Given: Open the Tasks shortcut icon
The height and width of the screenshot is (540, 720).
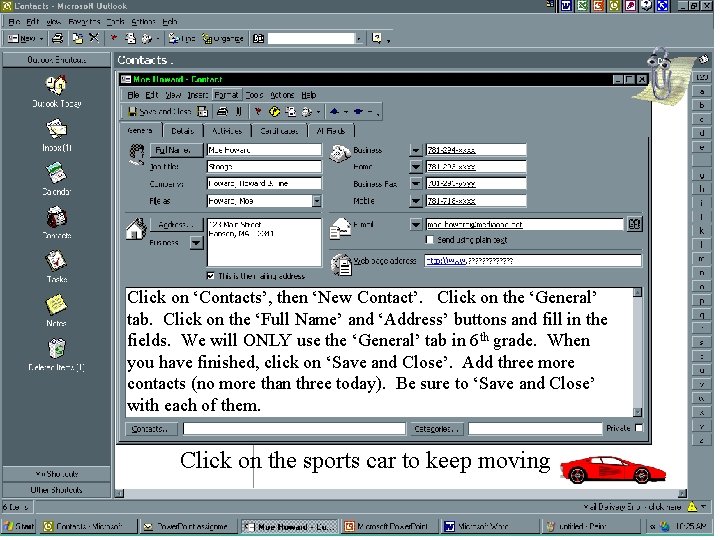Looking at the screenshot, I should click(56, 261).
